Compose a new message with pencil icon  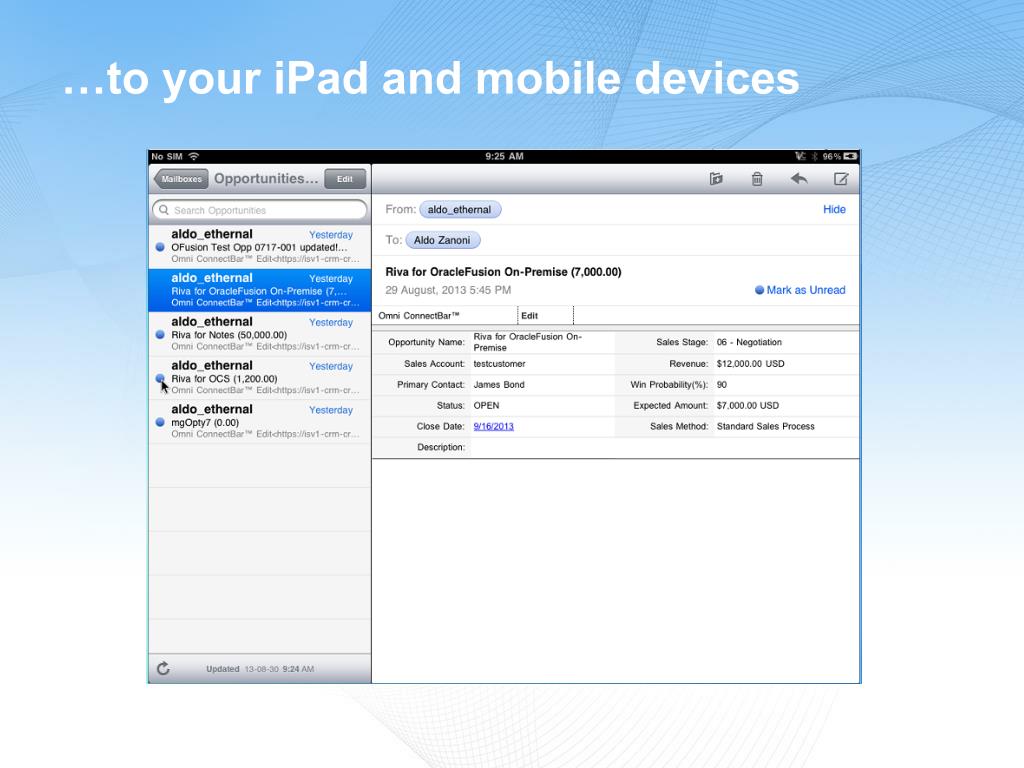(841, 178)
